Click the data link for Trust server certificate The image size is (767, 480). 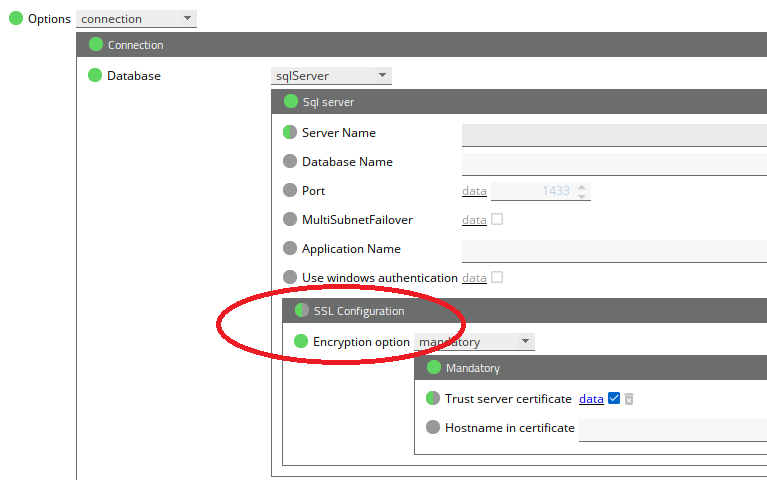tap(591, 399)
